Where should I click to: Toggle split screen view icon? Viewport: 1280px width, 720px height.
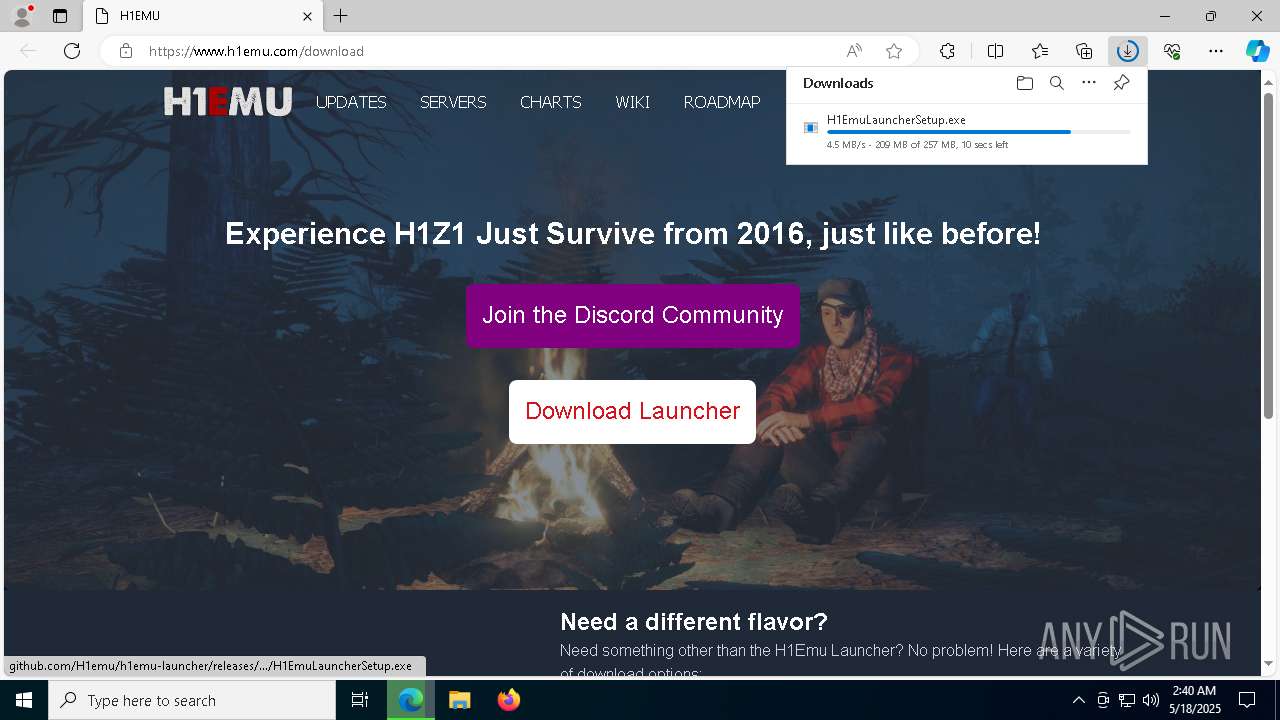click(x=995, y=51)
